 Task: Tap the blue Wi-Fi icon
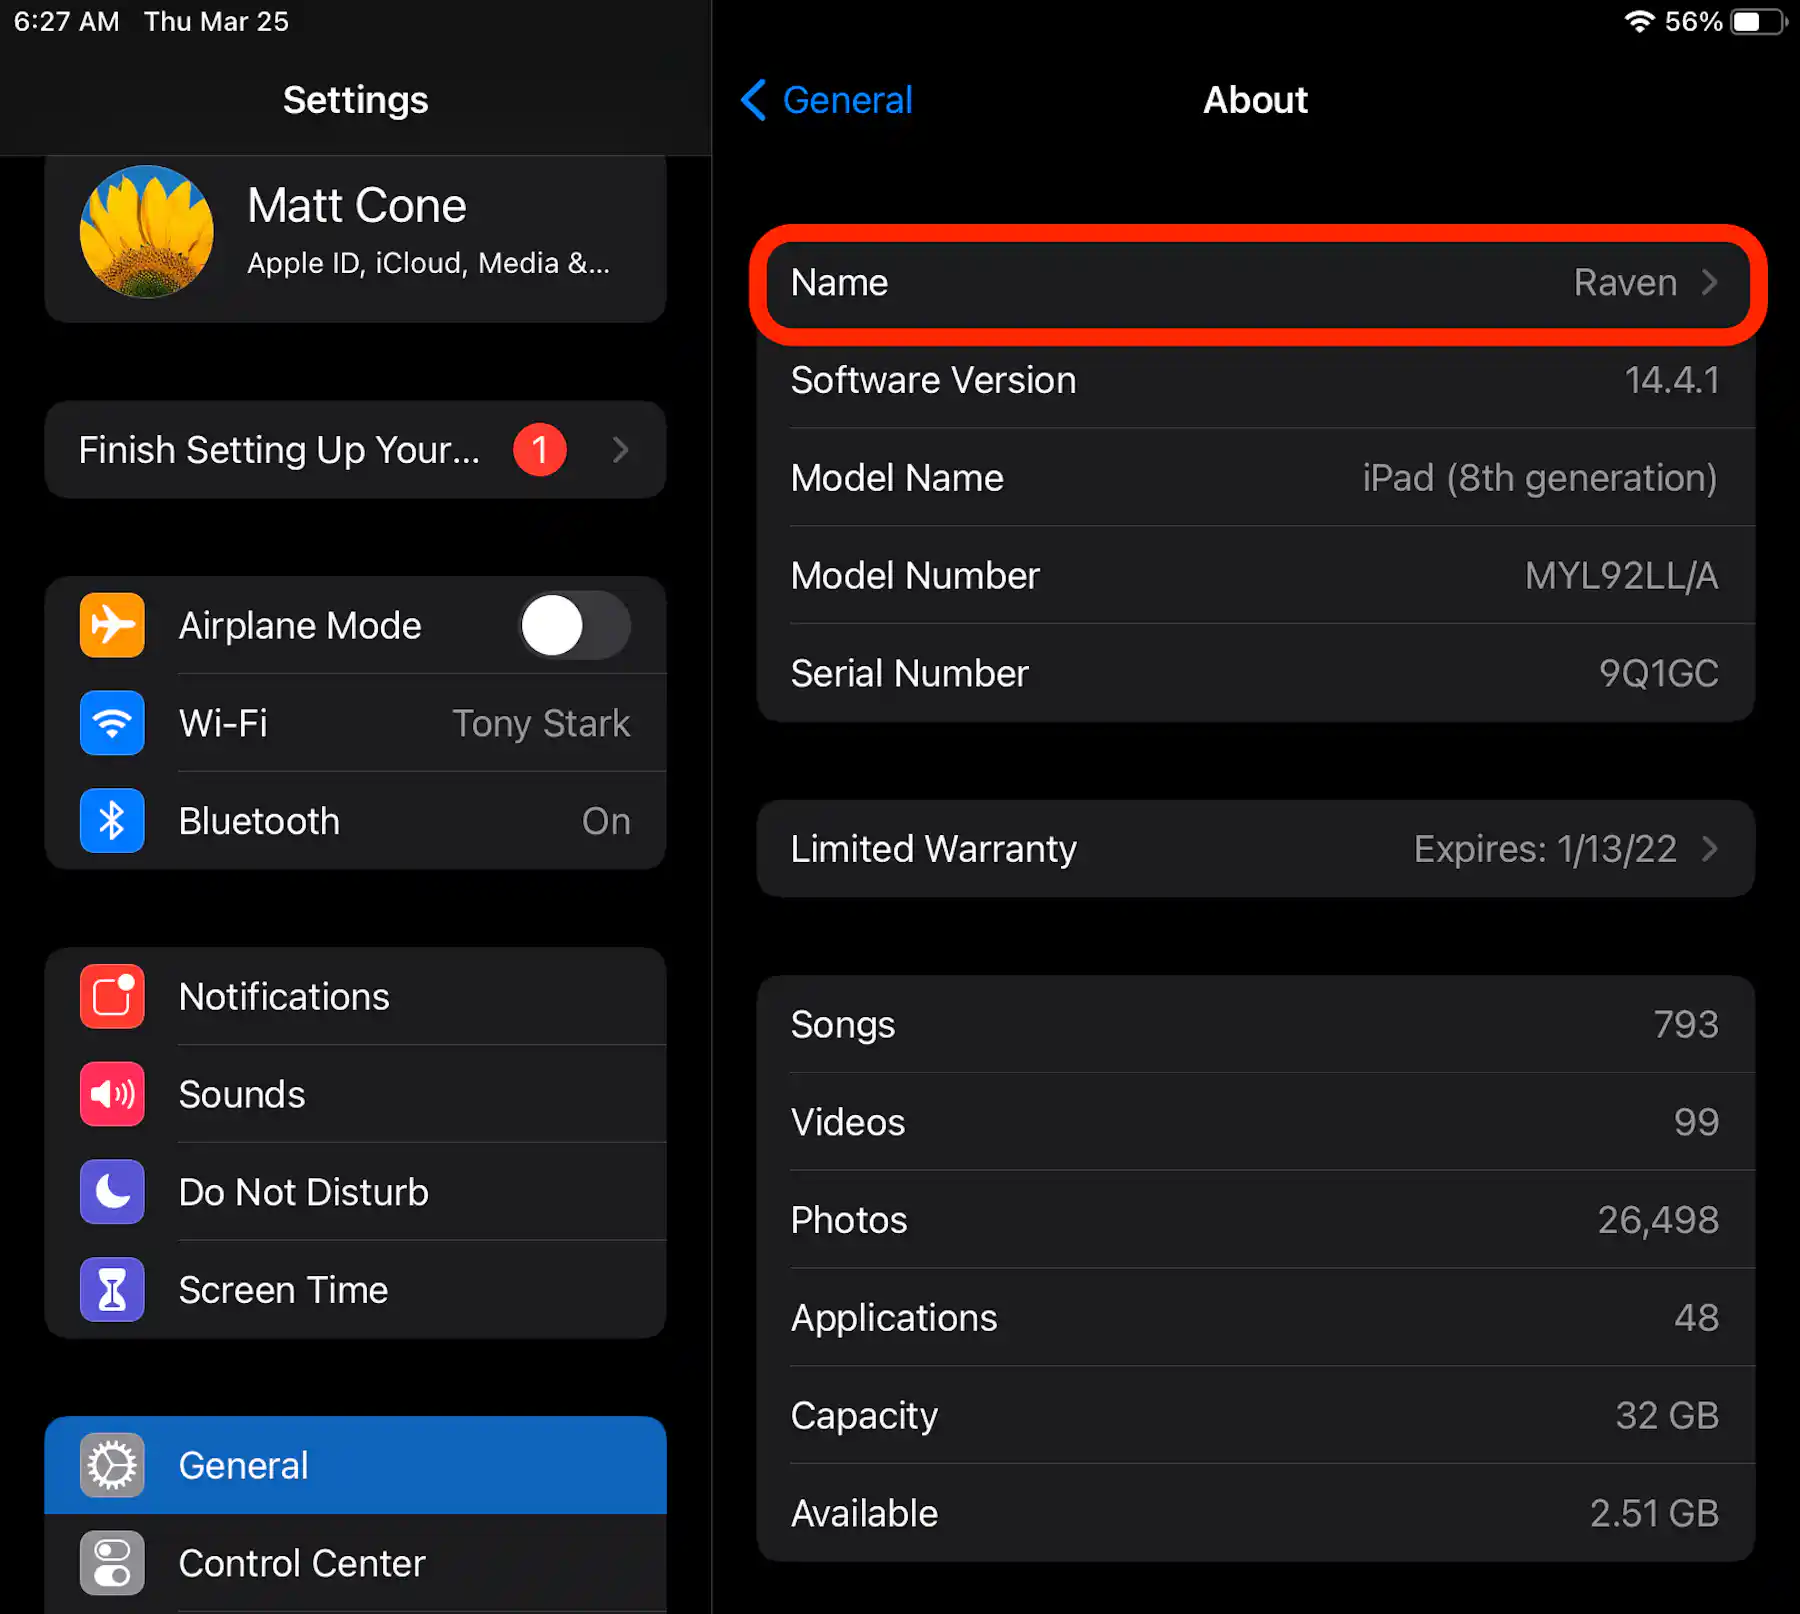click(112, 723)
